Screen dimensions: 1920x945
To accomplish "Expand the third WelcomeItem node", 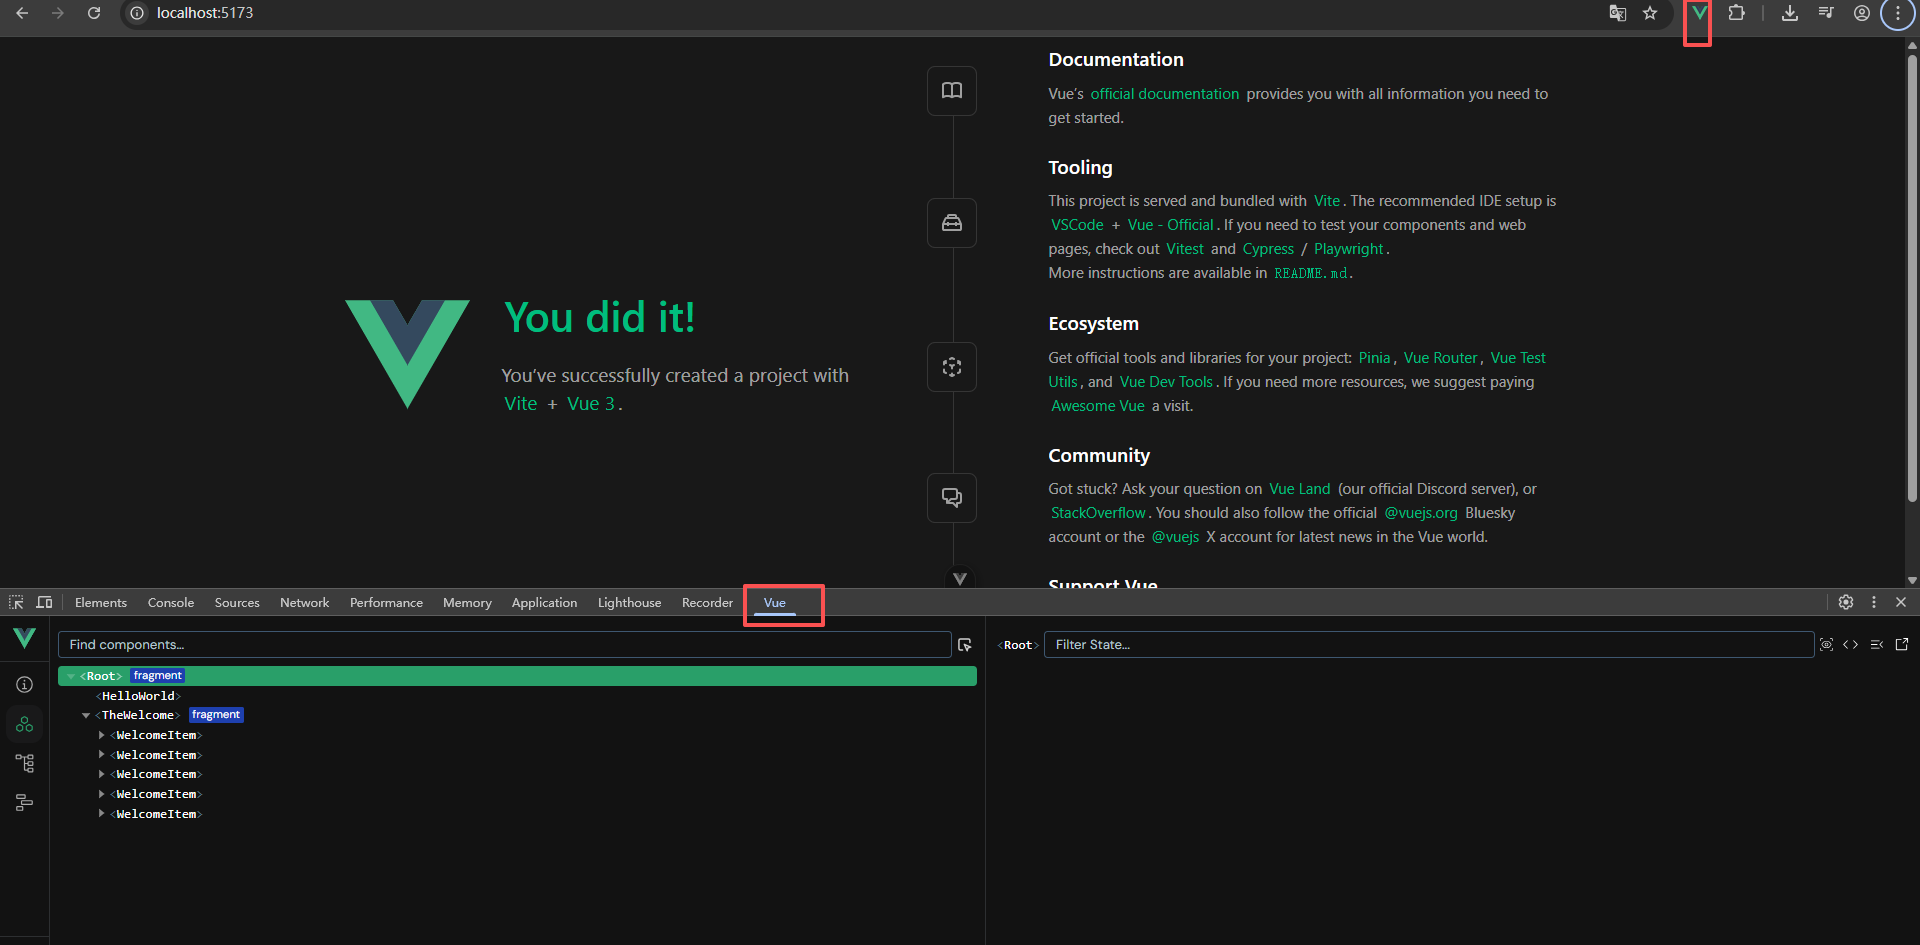I will pyautogui.click(x=101, y=774).
